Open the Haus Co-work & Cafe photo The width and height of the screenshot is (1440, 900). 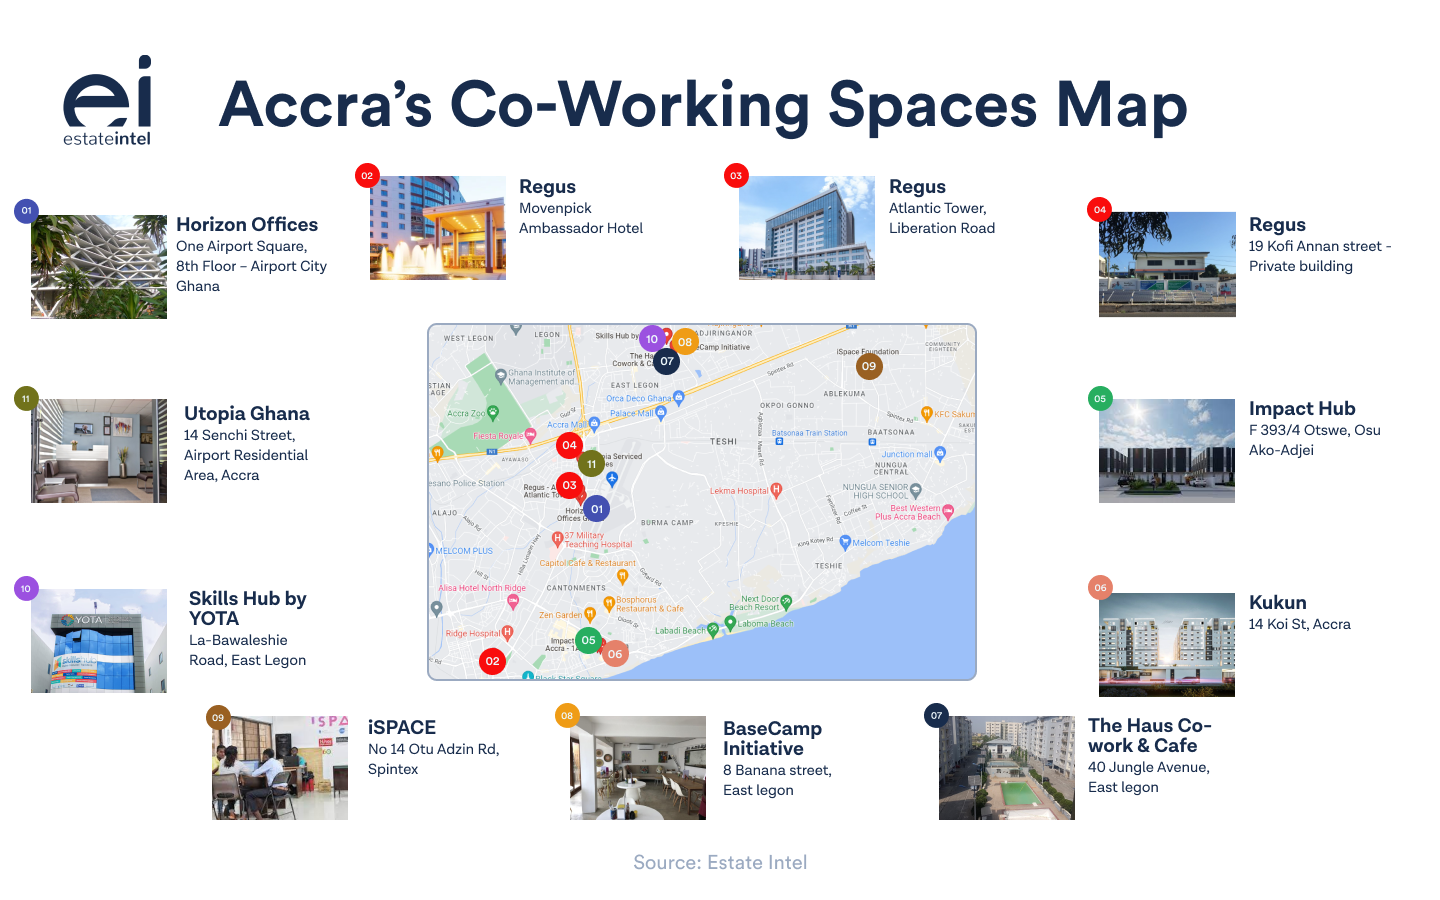click(x=1007, y=768)
